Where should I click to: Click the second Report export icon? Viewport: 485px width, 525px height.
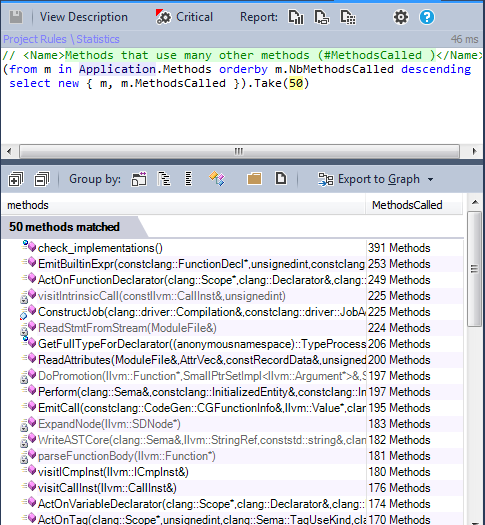click(x=322, y=17)
